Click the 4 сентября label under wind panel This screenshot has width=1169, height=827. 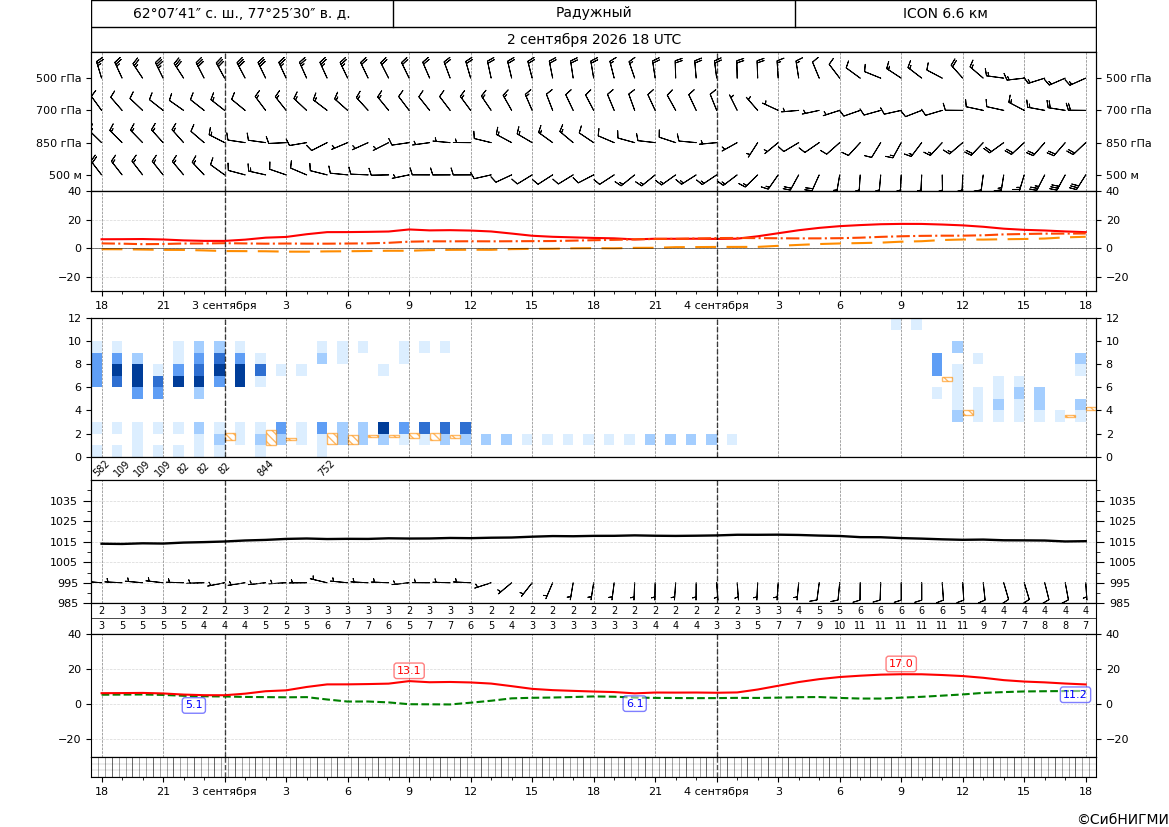(716, 305)
